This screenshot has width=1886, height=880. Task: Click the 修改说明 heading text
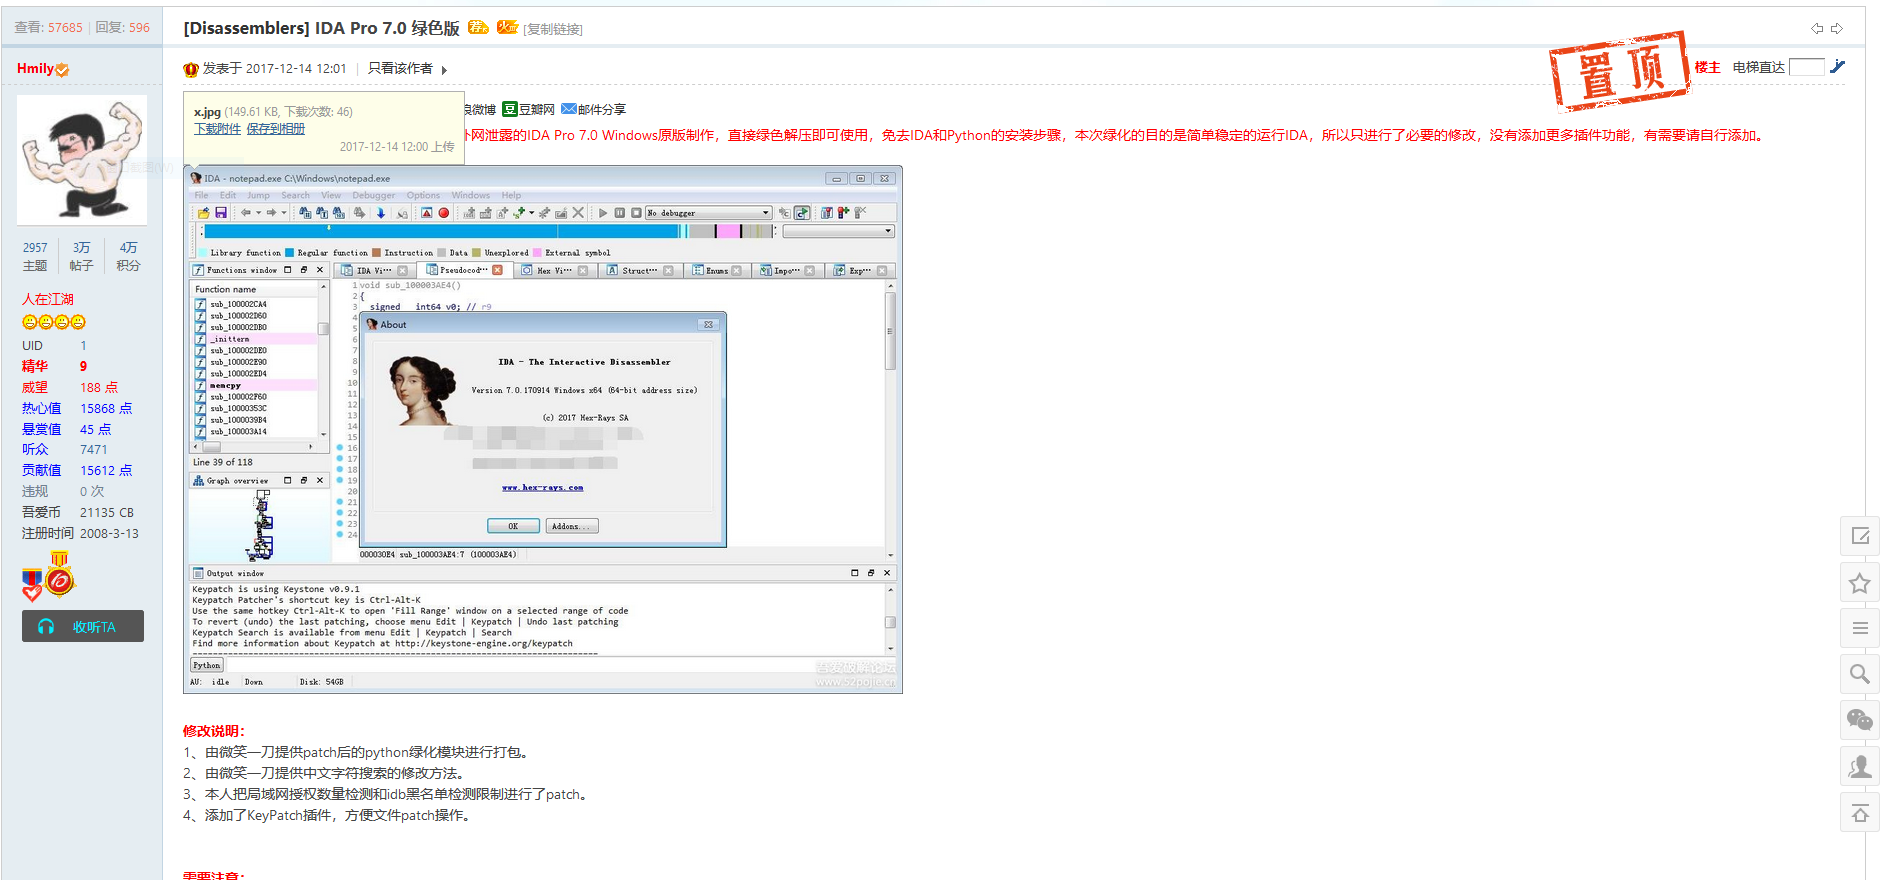[214, 731]
